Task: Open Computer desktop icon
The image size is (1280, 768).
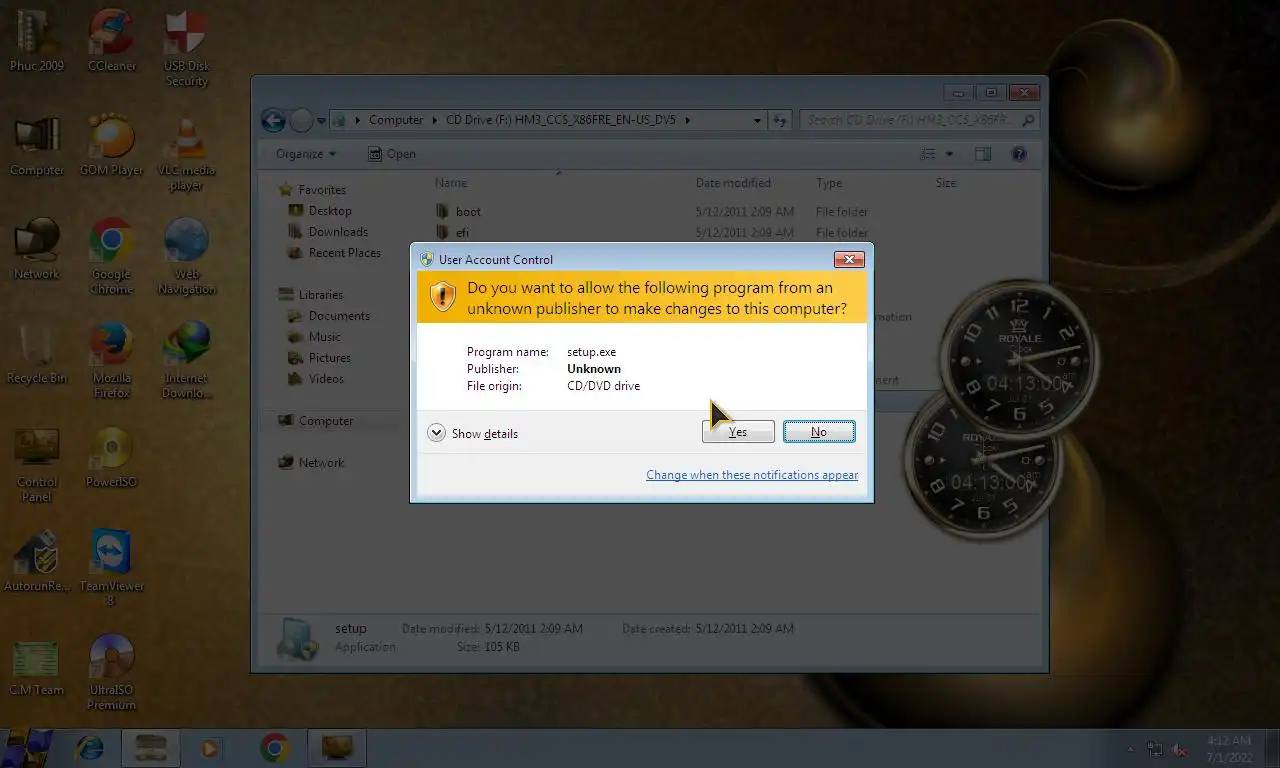Action: pyautogui.click(x=37, y=146)
